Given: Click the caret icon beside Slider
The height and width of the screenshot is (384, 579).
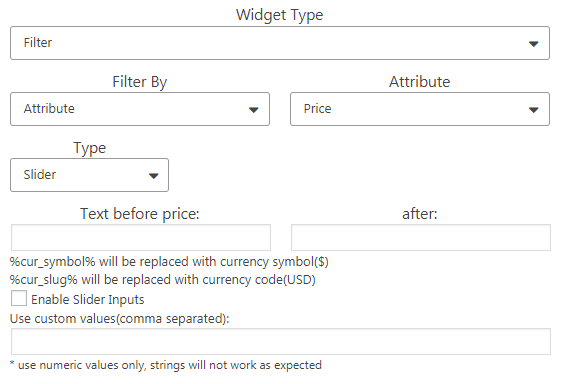Looking at the screenshot, I should pos(153,176).
